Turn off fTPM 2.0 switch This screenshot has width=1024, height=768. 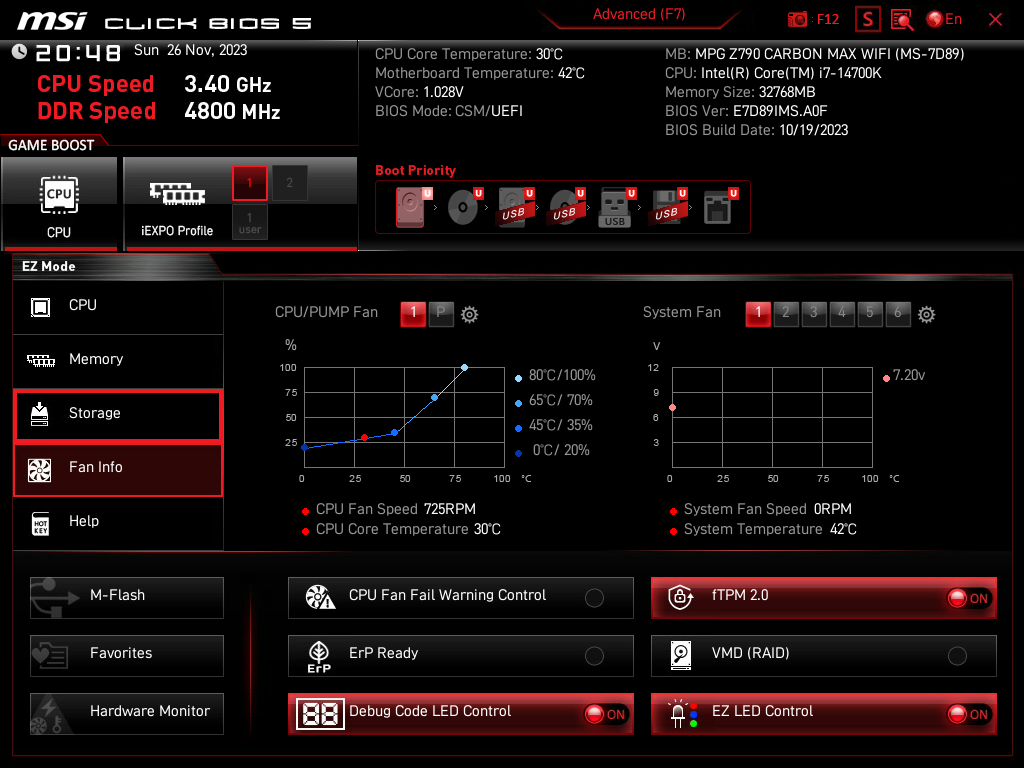(969, 598)
